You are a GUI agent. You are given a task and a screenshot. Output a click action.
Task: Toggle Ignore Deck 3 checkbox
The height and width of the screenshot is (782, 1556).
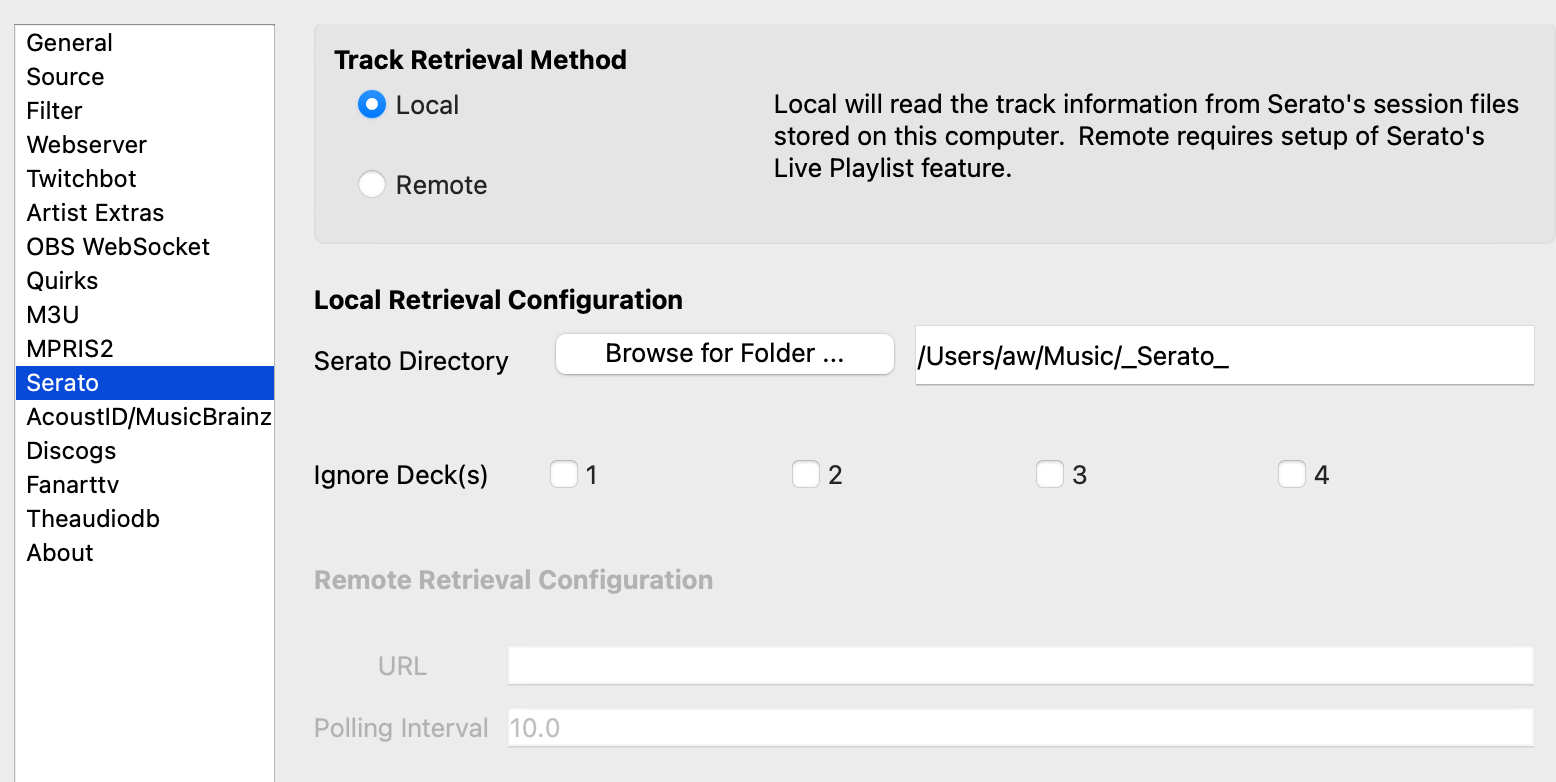1049,474
